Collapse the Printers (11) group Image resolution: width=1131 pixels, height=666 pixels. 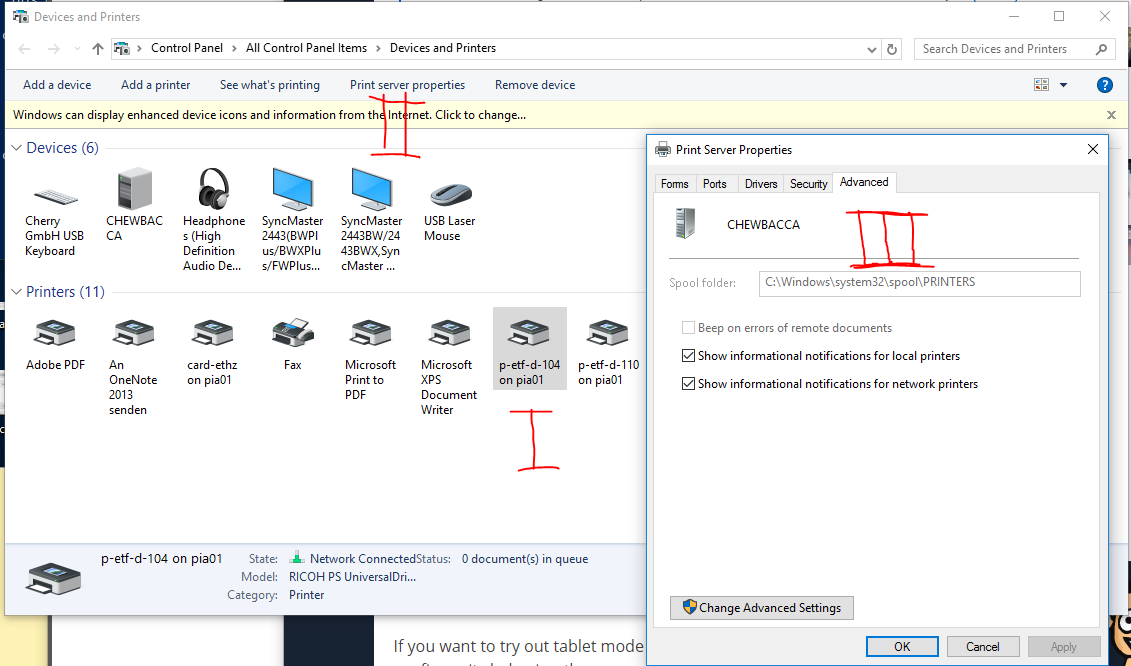pos(16,292)
